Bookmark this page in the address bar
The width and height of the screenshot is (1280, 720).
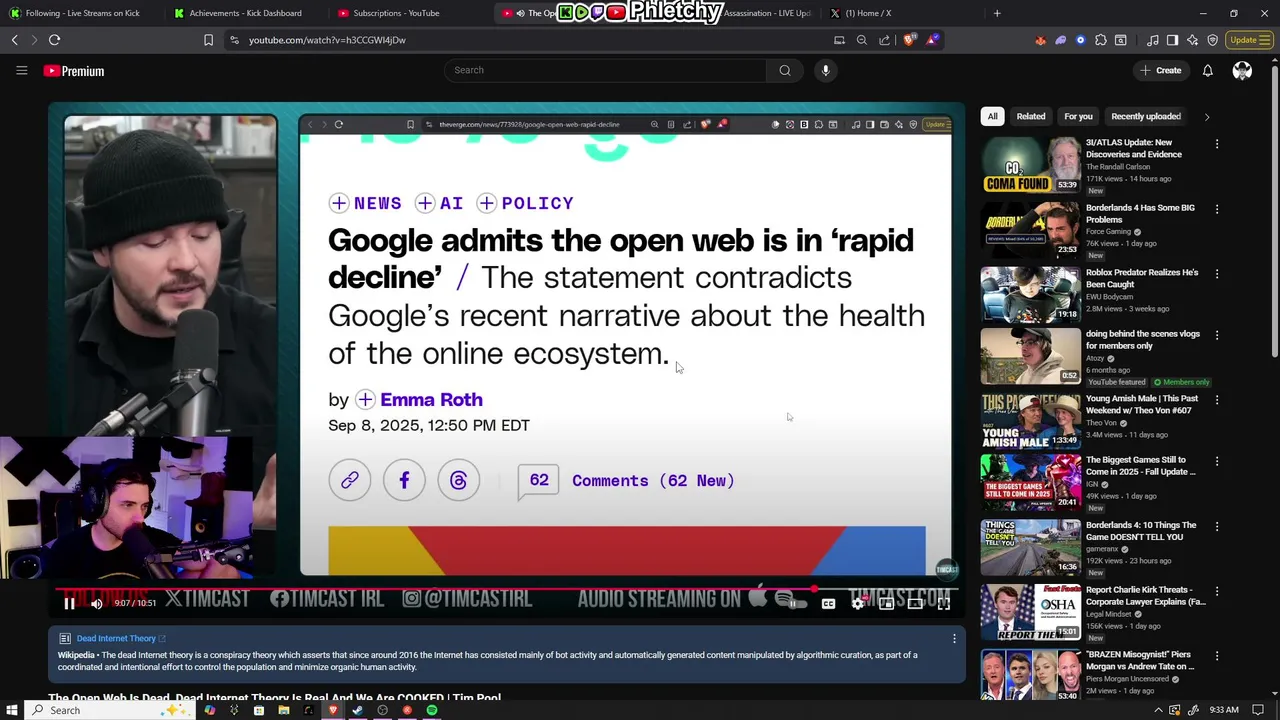(x=208, y=40)
